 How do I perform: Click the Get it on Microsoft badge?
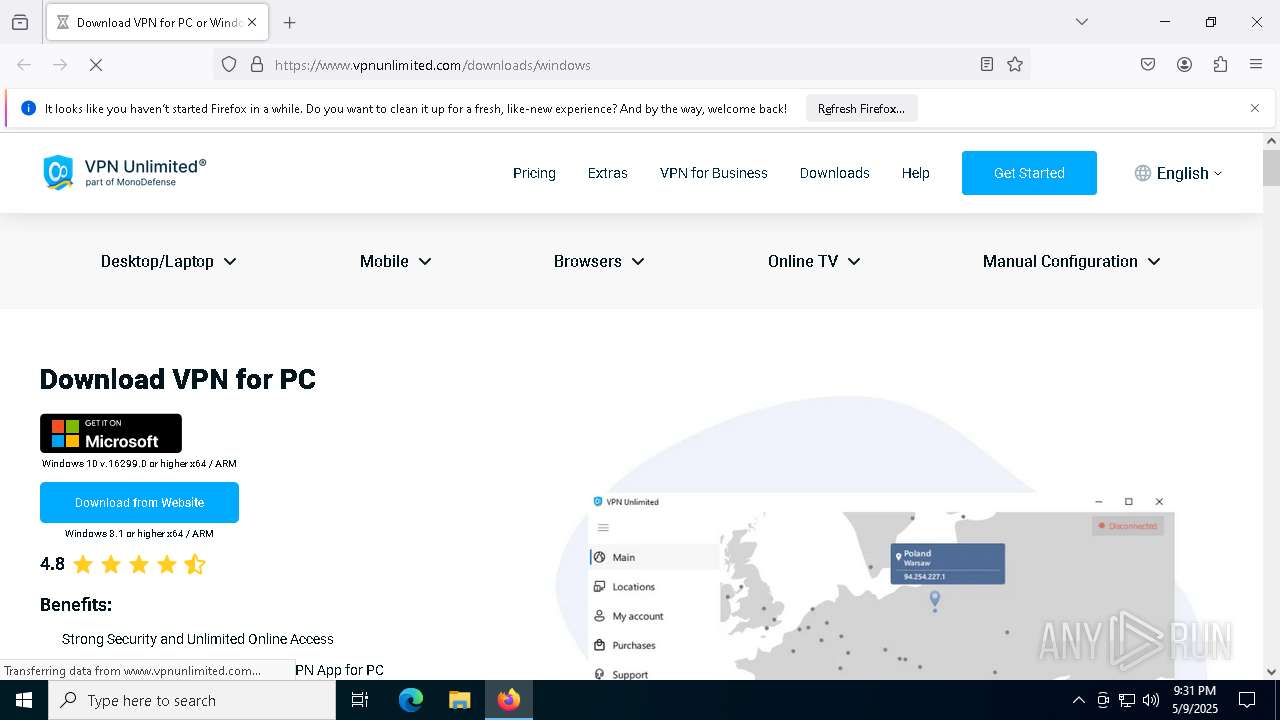111,433
